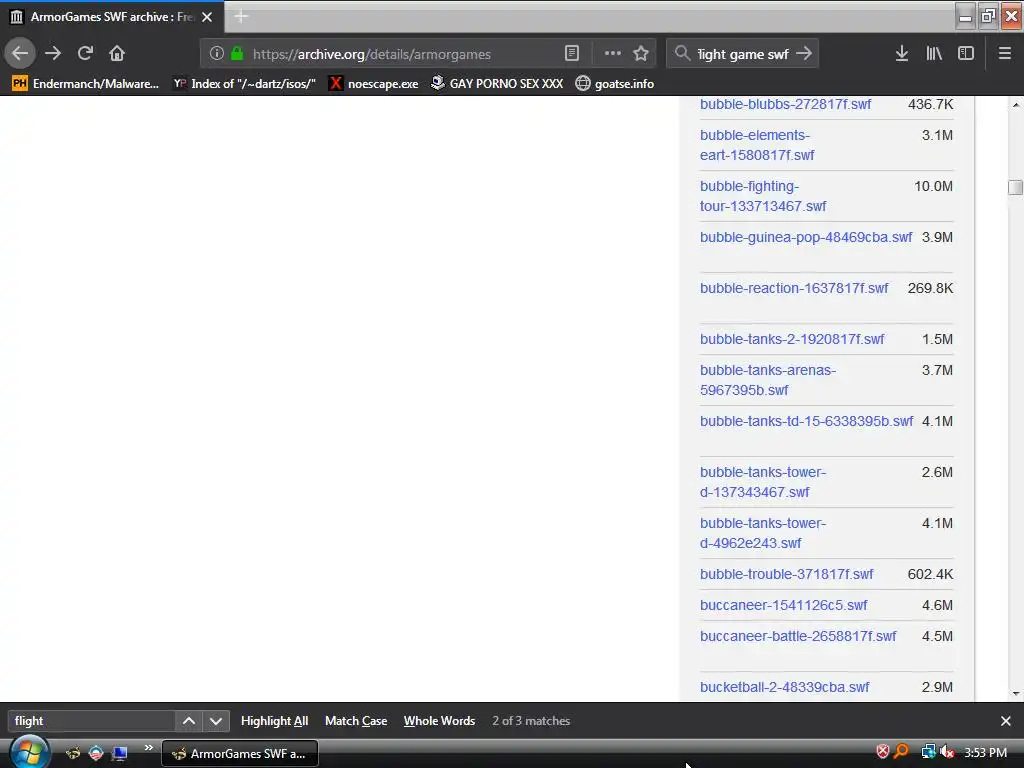Jump to previous find match arrow
1024x768 pixels.
(x=189, y=721)
